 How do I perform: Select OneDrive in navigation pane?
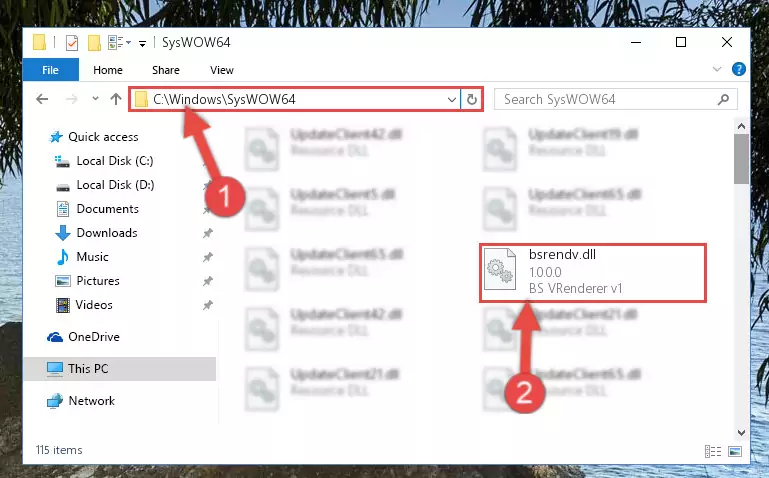point(94,337)
